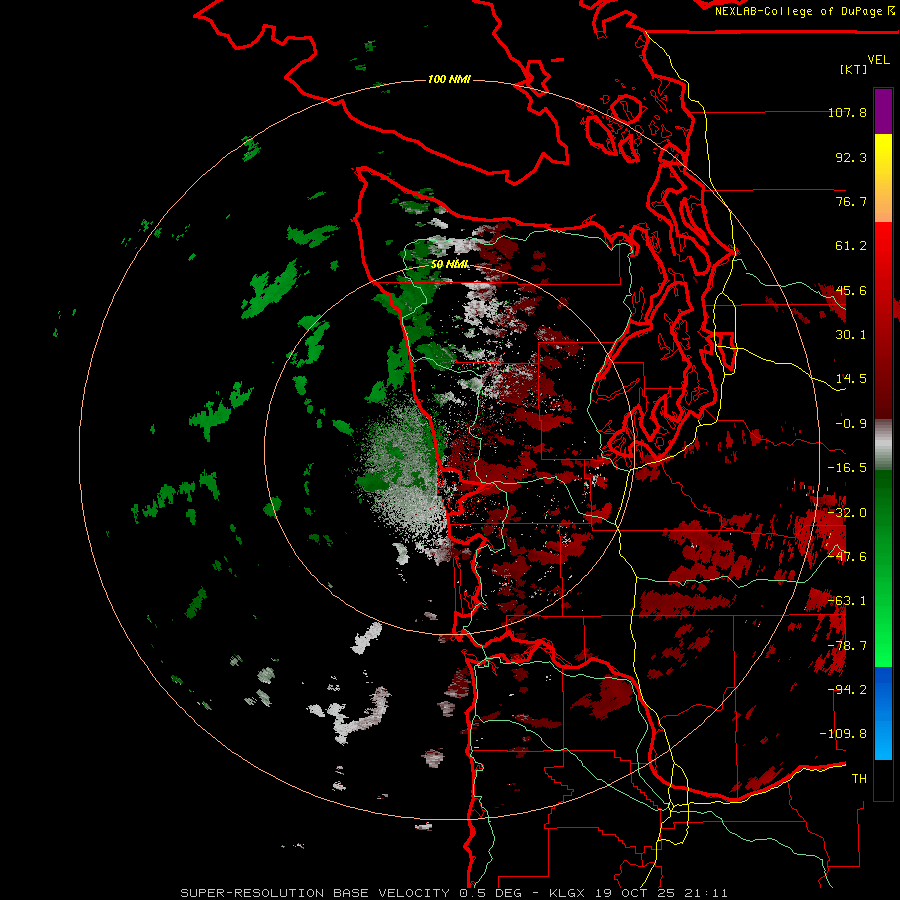Click the 50 NMI range ring label
The width and height of the screenshot is (900, 900).
tap(449, 265)
